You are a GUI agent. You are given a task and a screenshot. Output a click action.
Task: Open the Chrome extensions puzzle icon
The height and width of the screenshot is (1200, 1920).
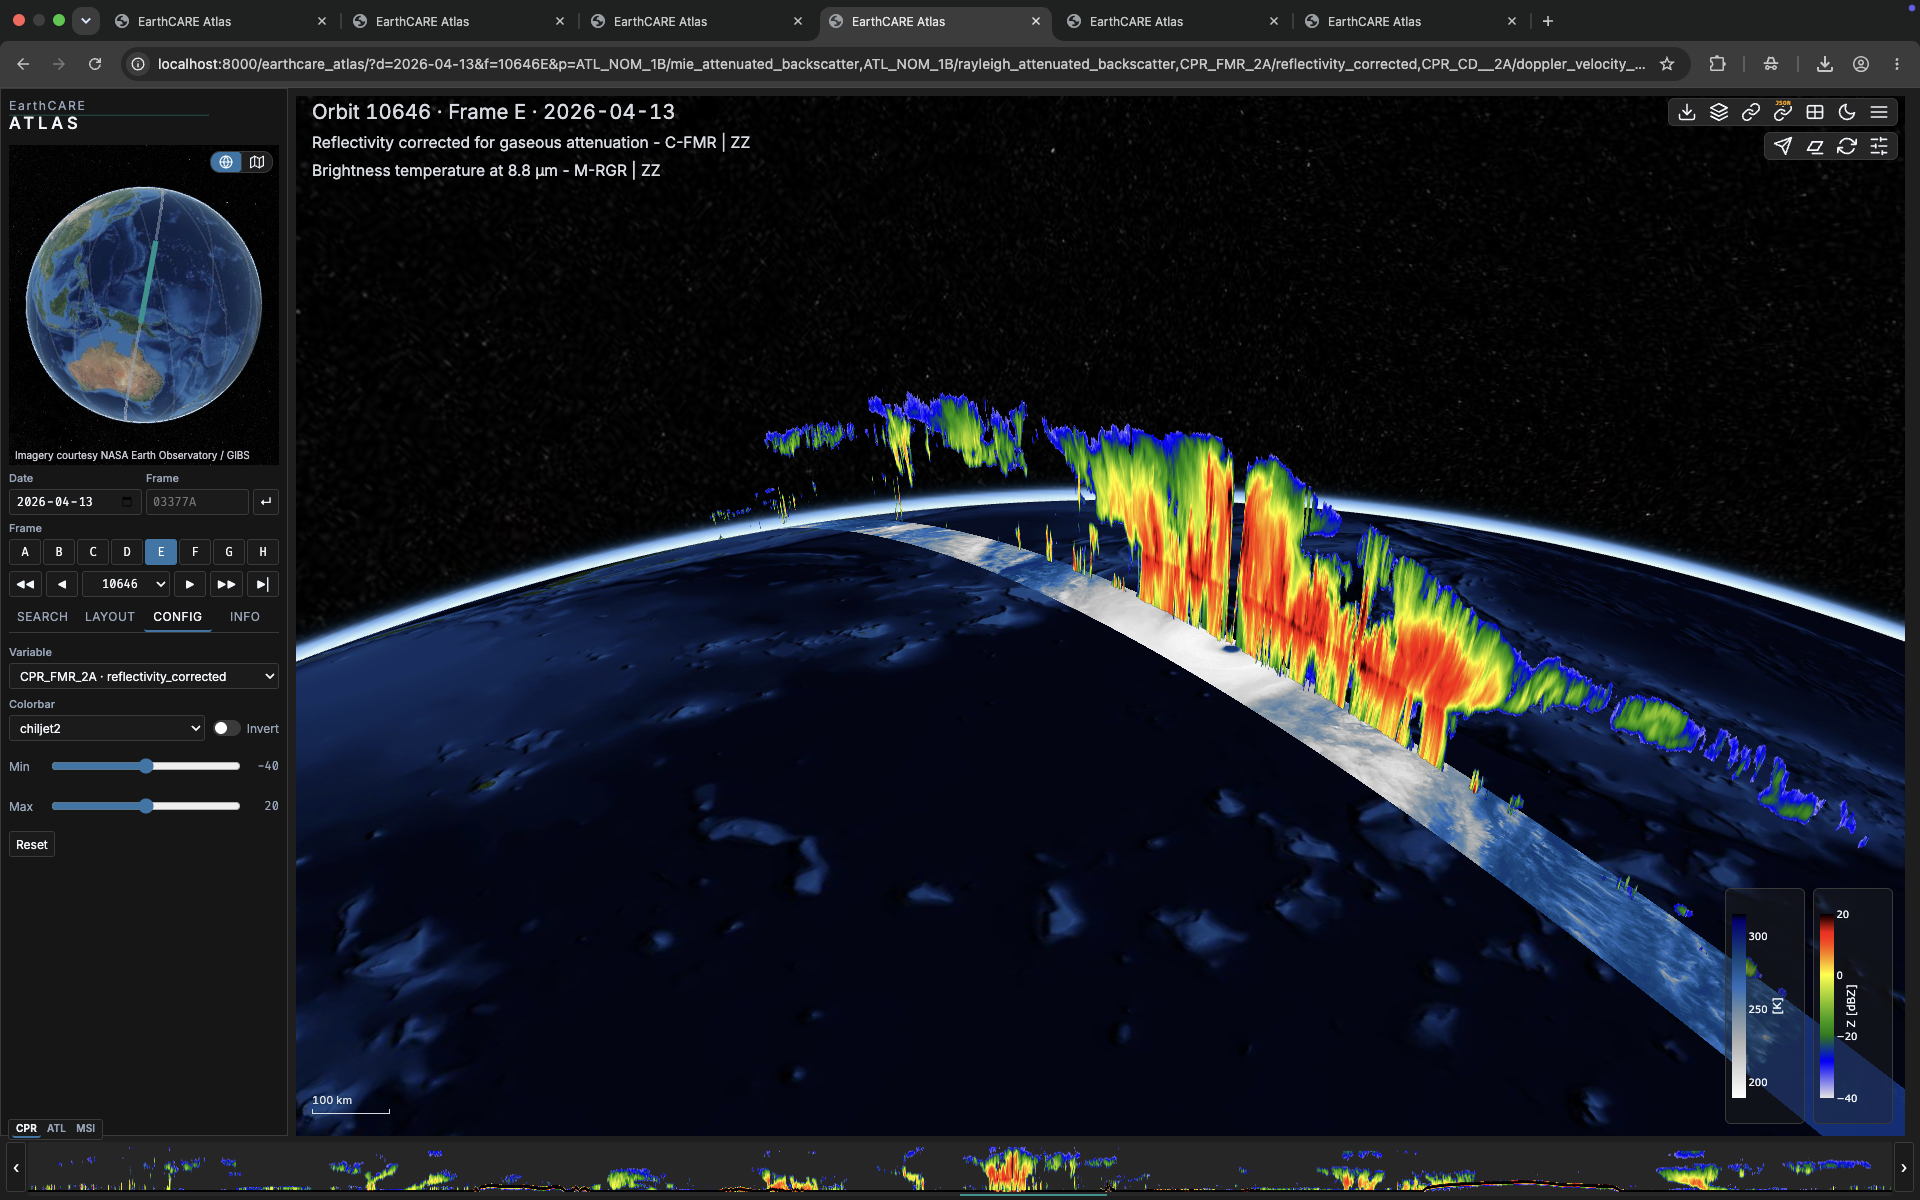click(1717, 64)
